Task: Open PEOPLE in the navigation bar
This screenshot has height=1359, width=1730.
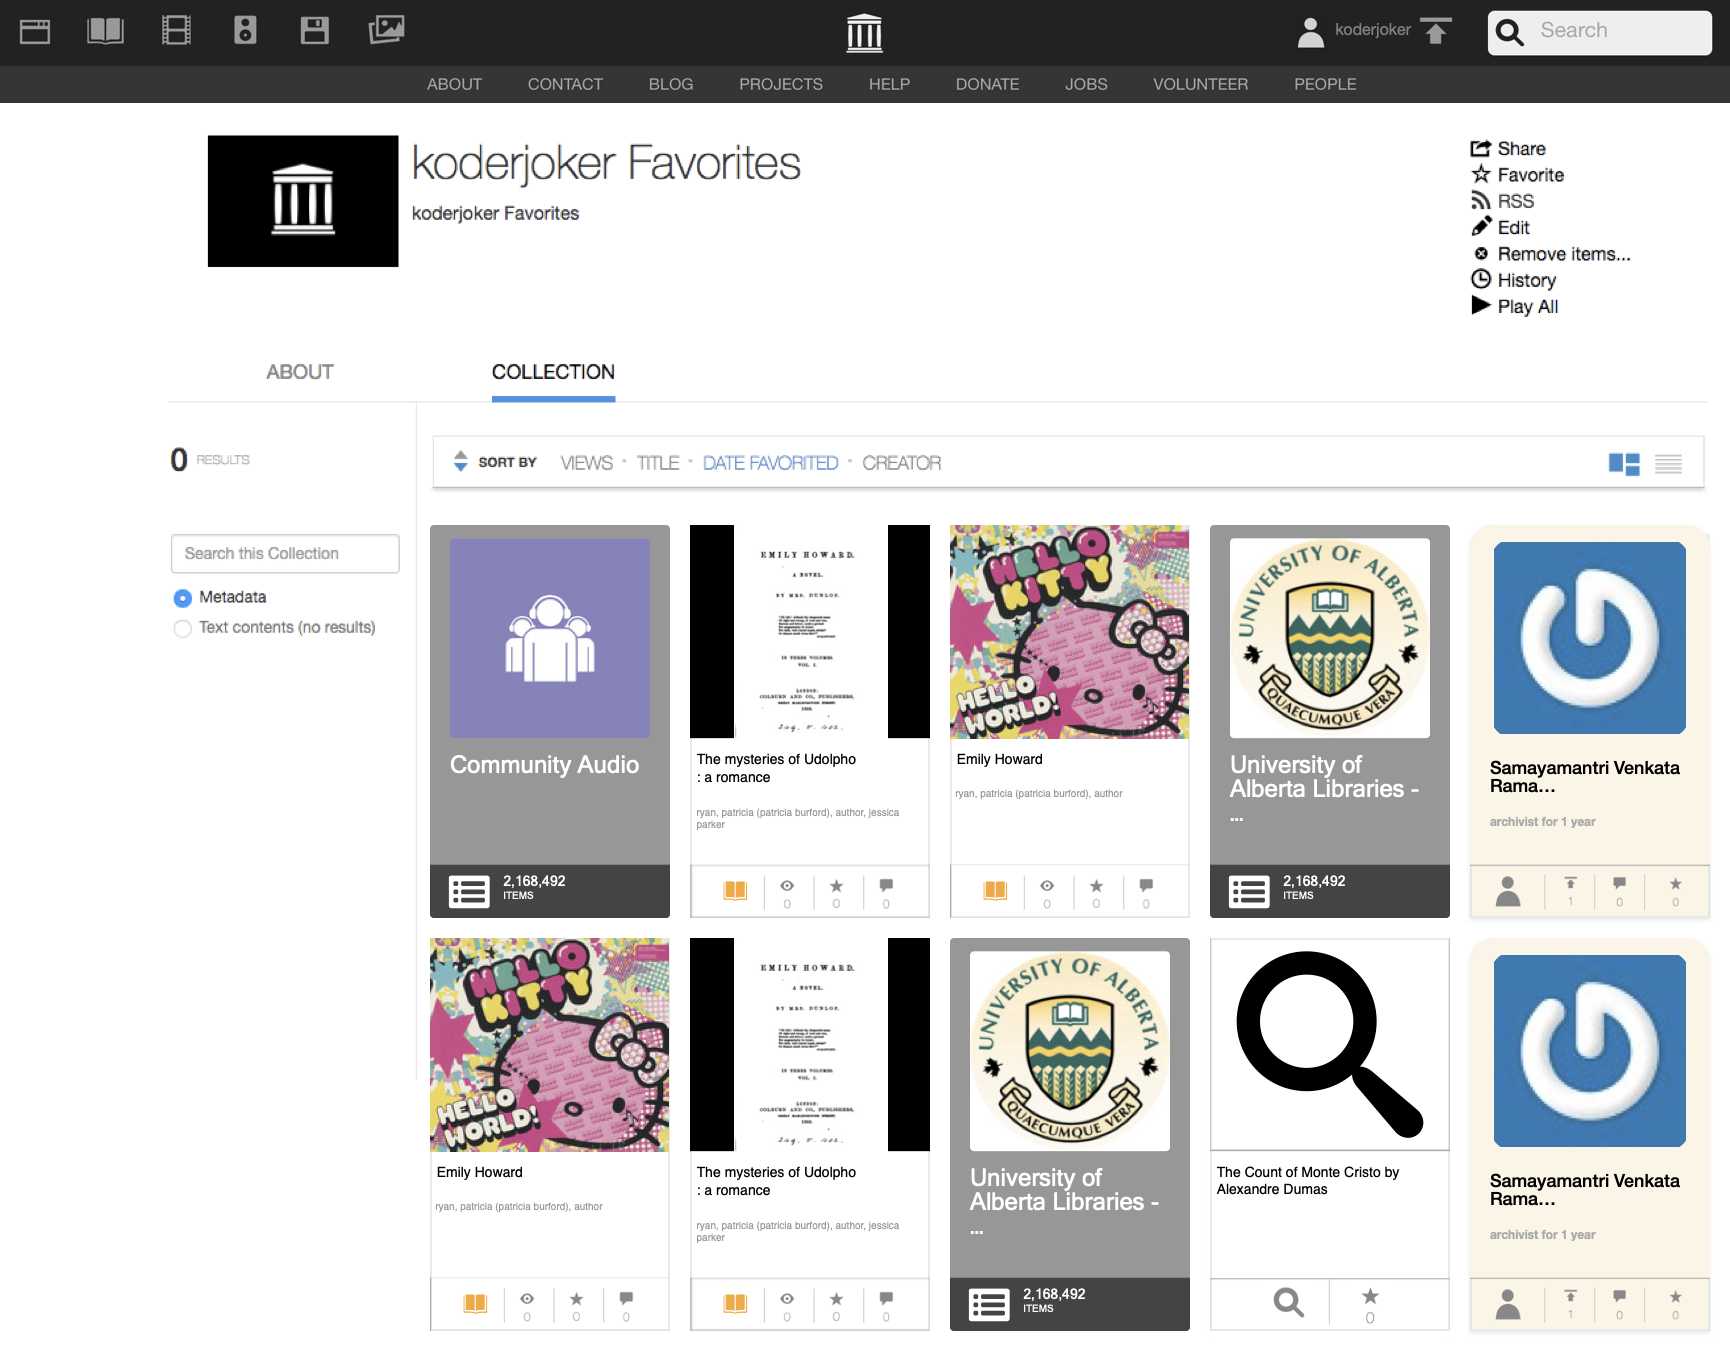Action: tap(1325, 84)
